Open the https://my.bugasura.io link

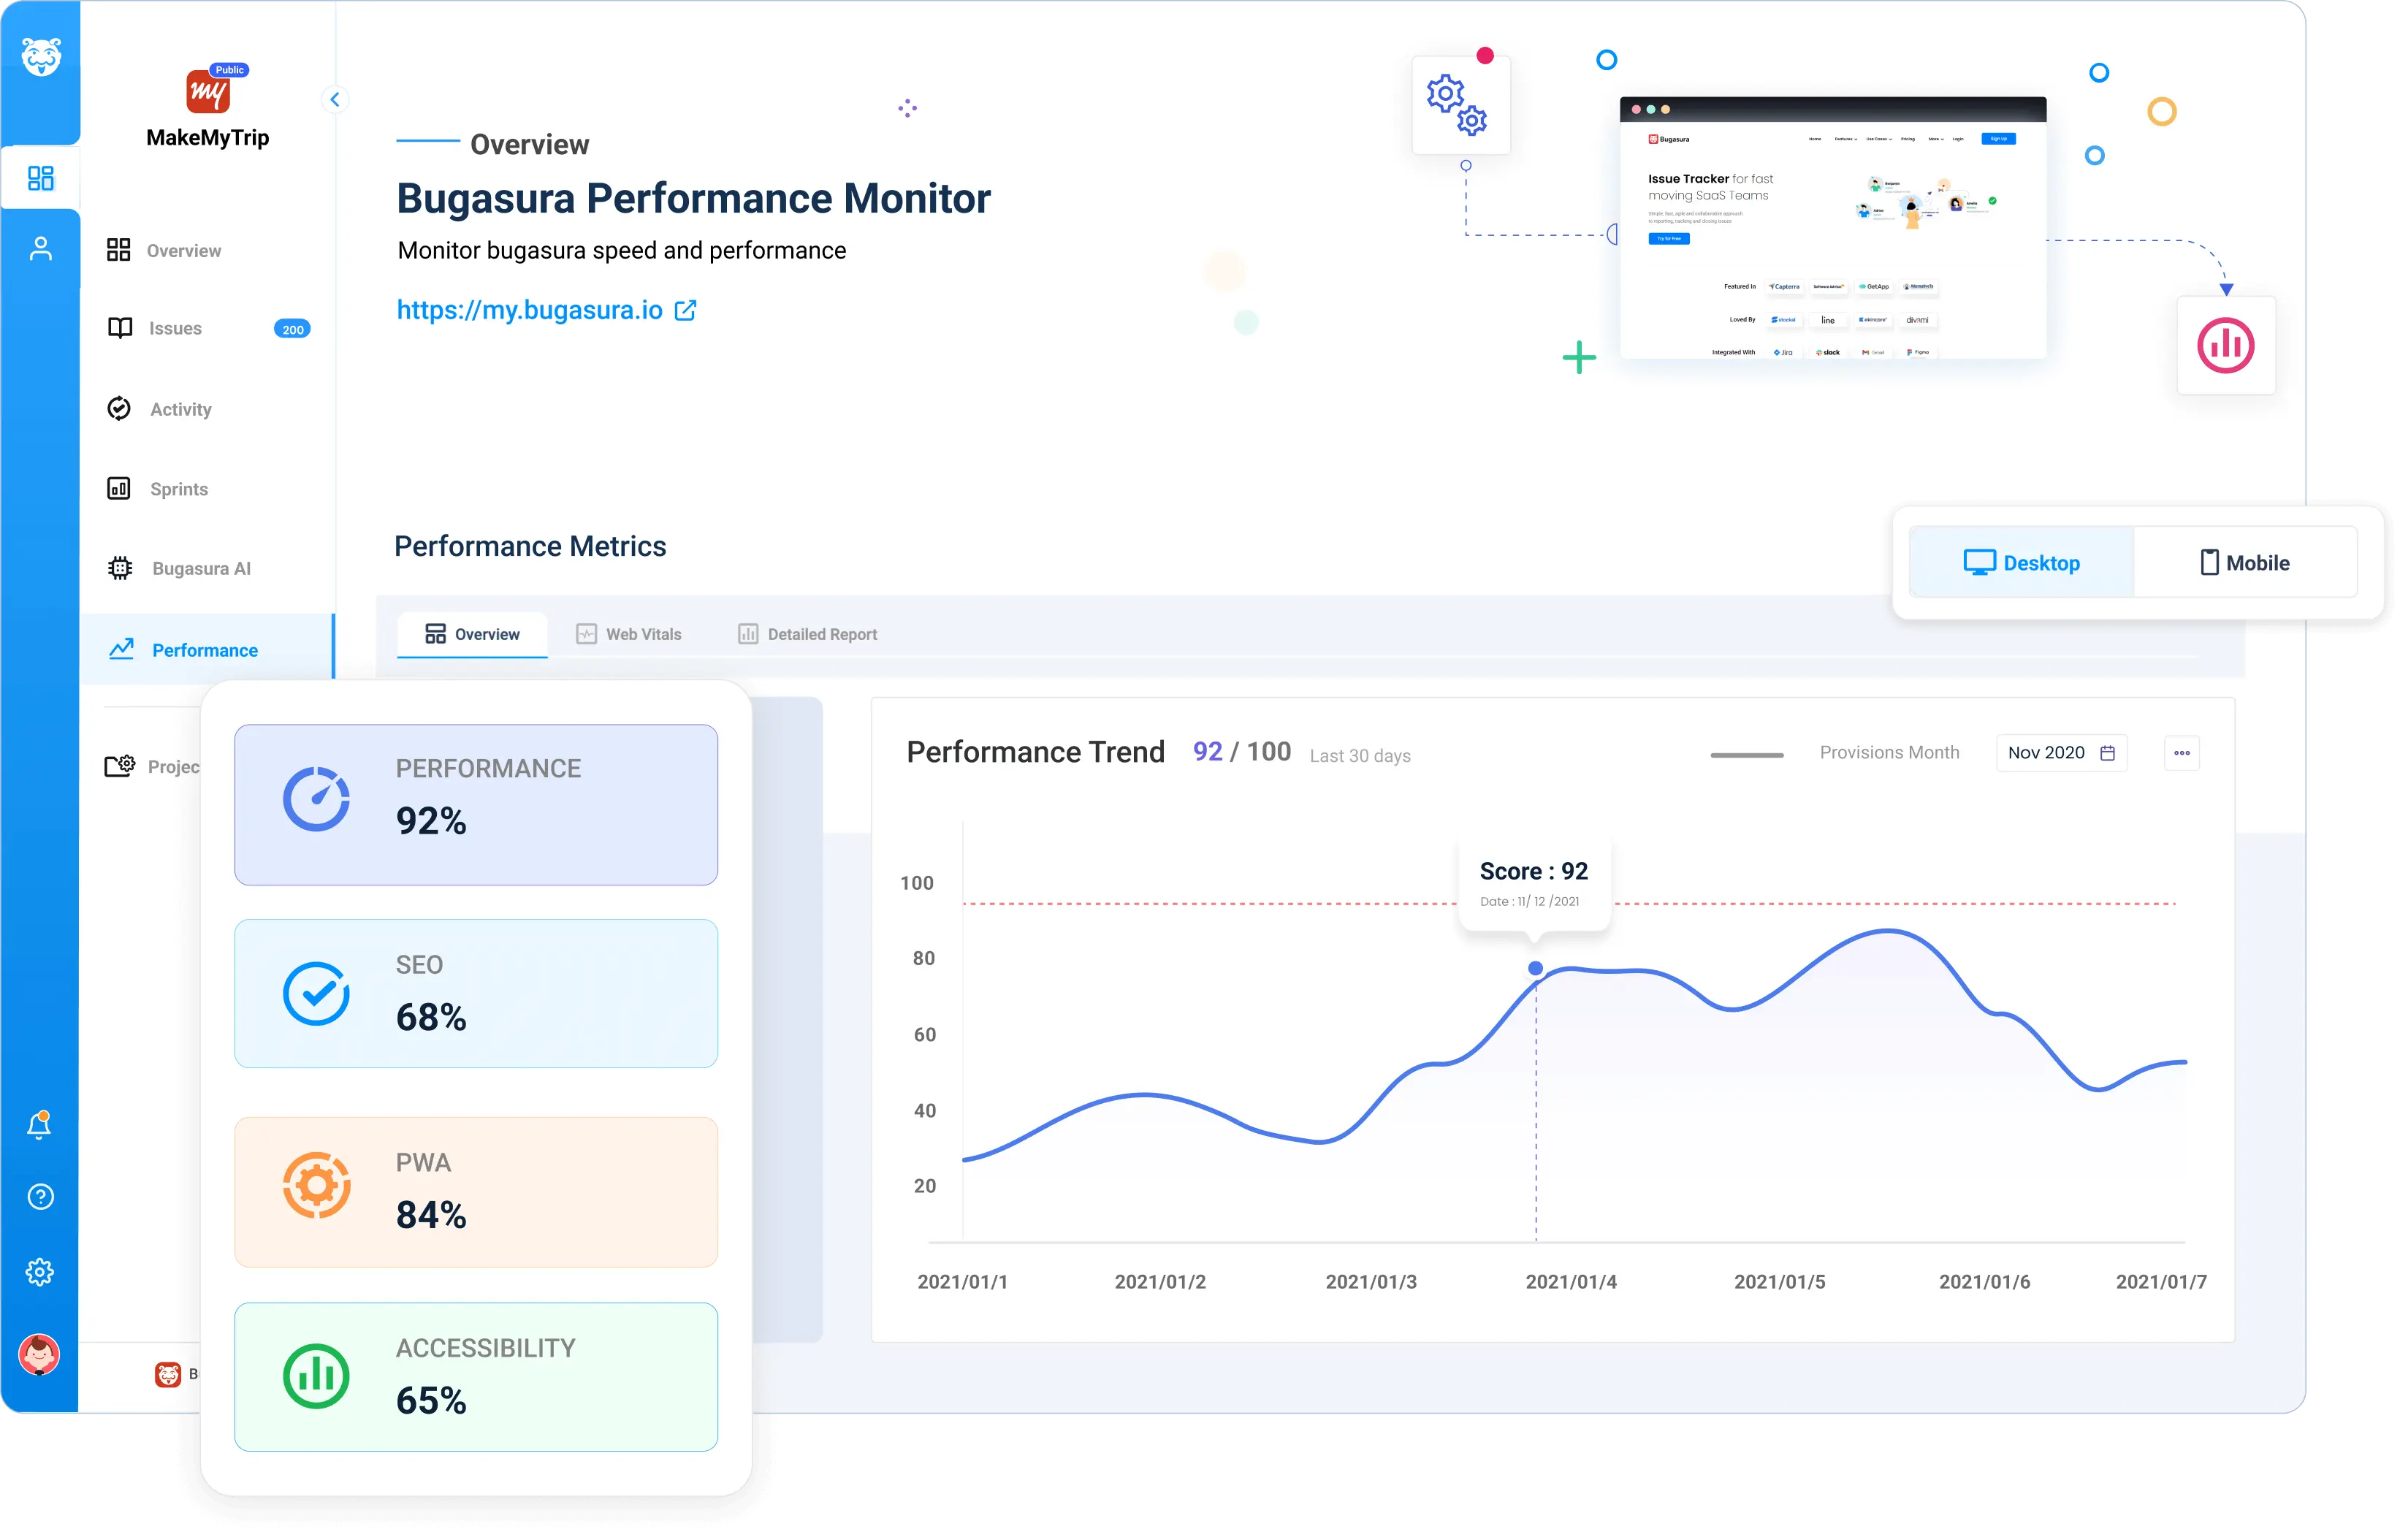pyautogui.click(x=529, y=310)
